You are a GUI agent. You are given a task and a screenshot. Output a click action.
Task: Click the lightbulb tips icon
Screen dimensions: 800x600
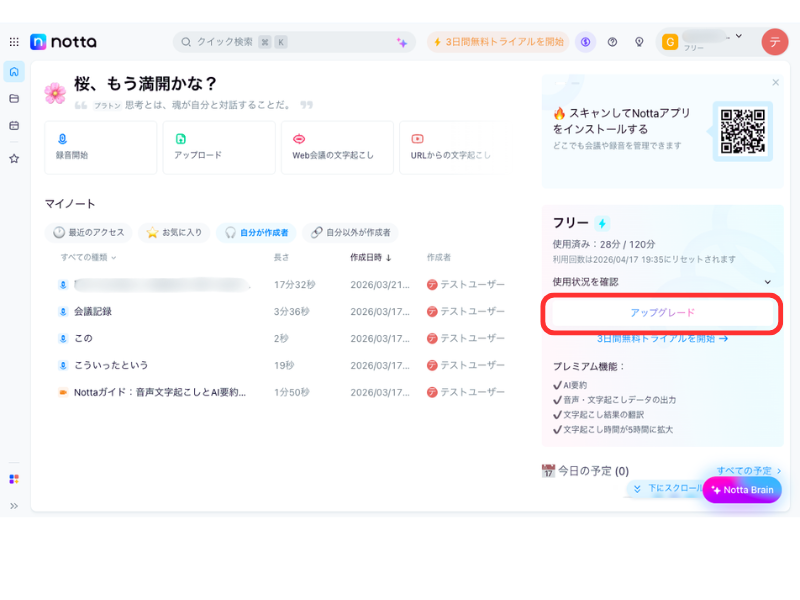pos(639,42)
